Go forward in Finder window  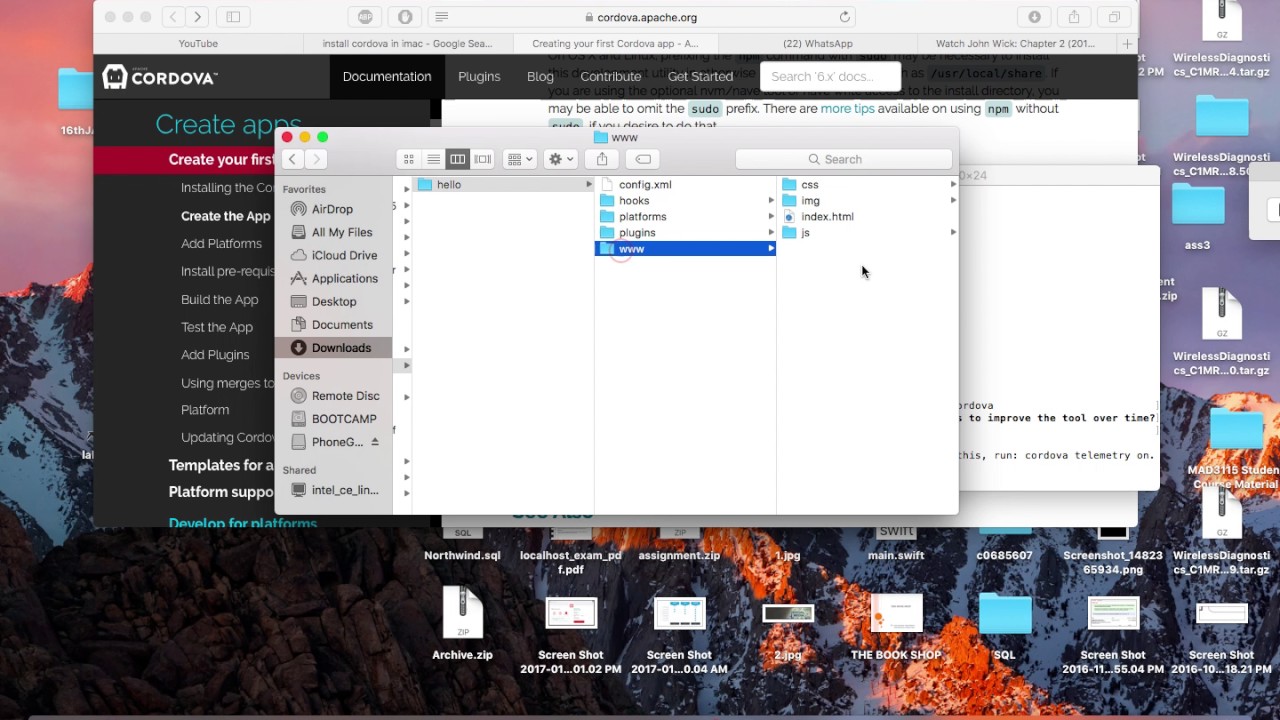click(316, 159)
